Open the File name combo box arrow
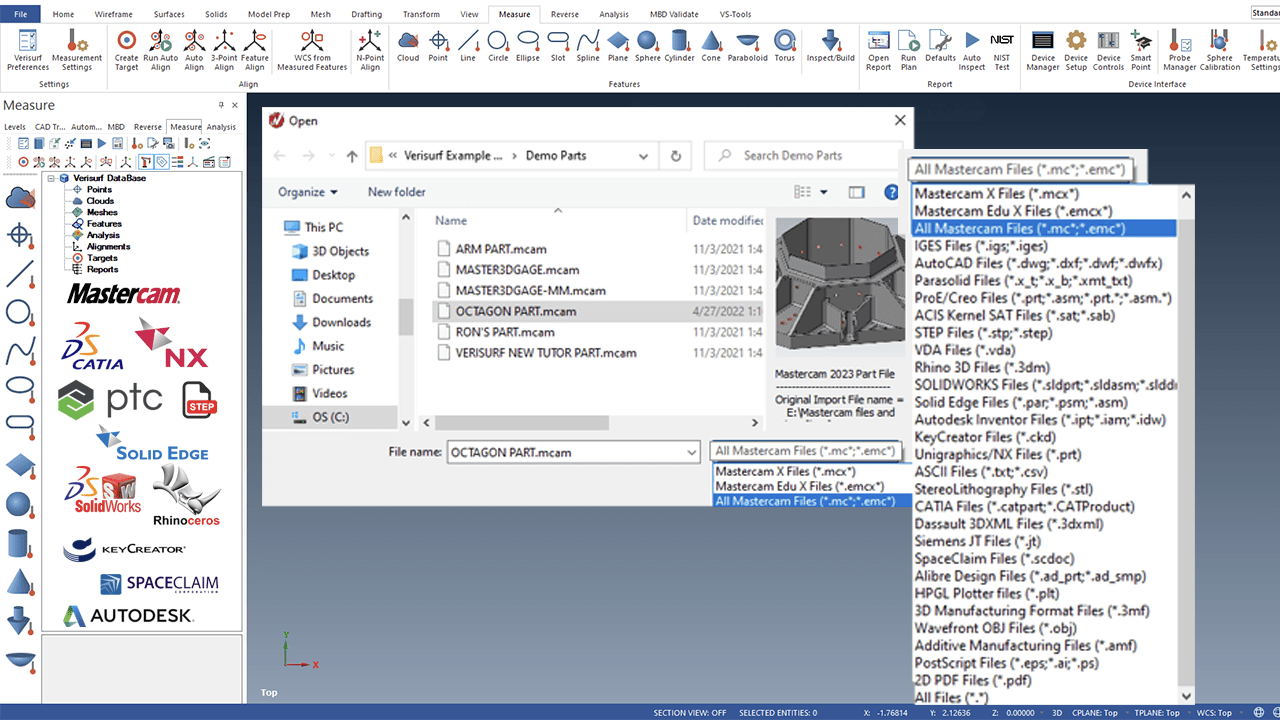Viewport: 1280px width, 720px height. tap(691, 453)
